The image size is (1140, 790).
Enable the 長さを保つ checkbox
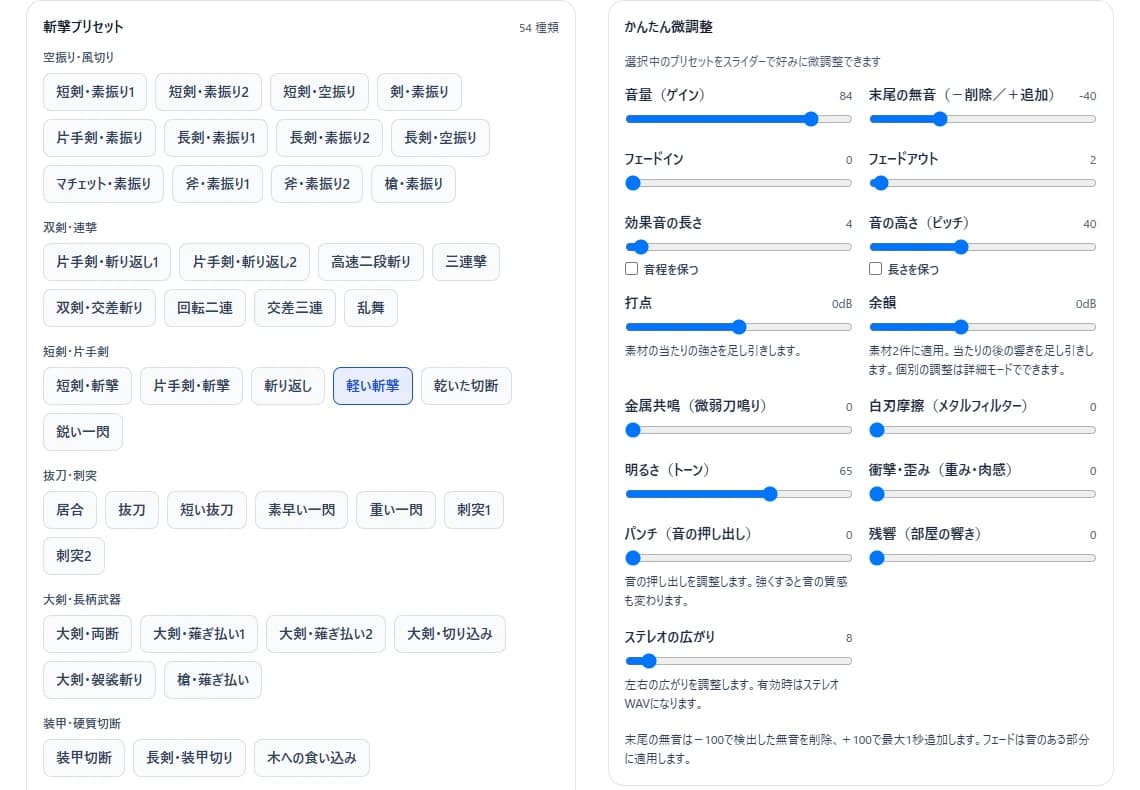(x=875, y=269)
